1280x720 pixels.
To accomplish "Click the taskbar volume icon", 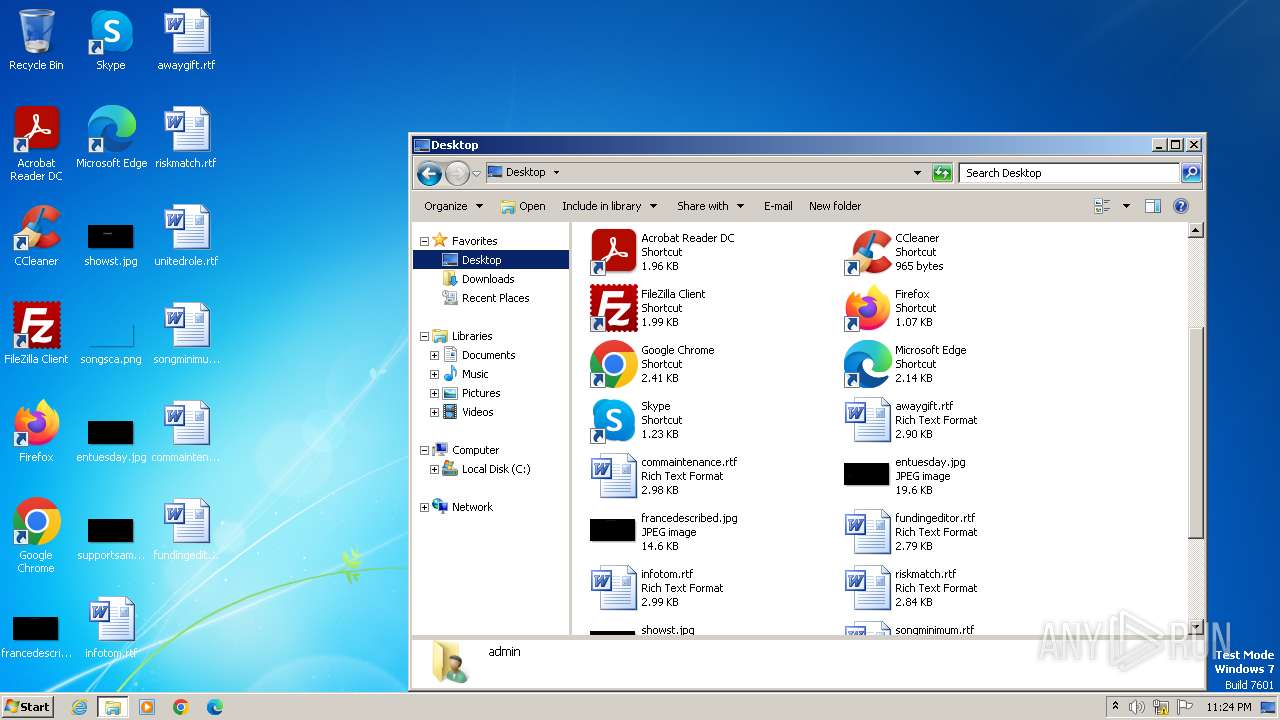I will [1137, 707].
